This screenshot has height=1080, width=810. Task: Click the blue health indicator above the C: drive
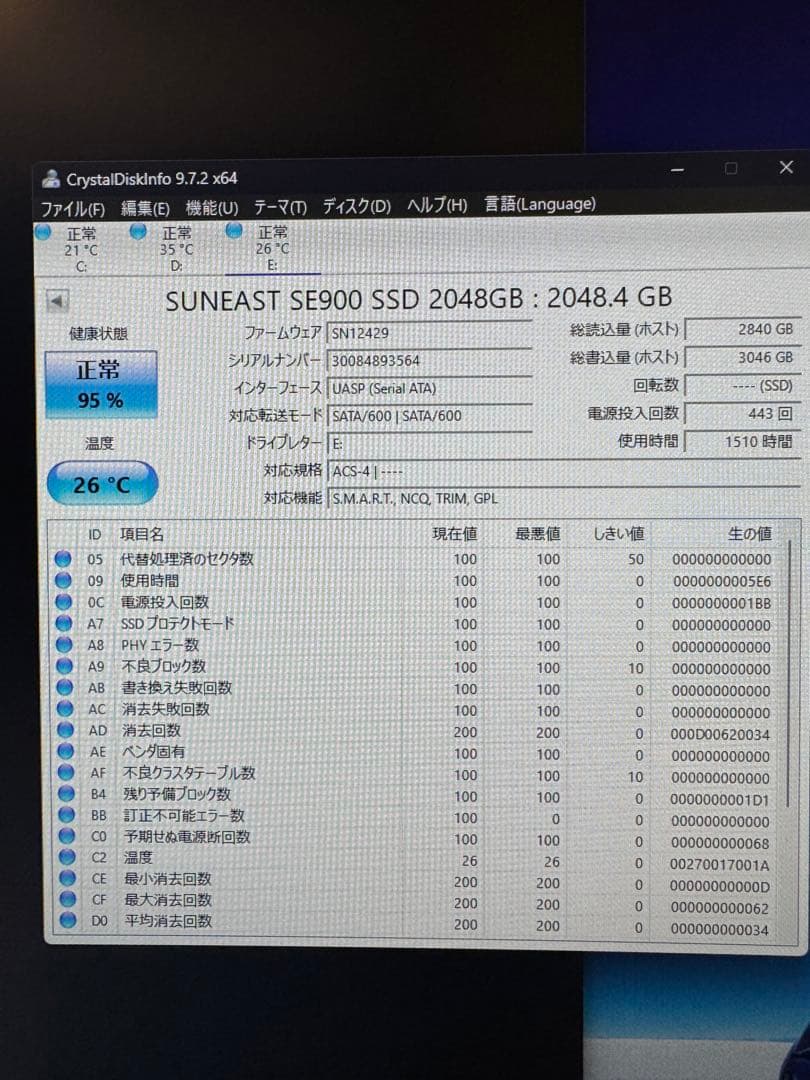[x=43, y=231]
